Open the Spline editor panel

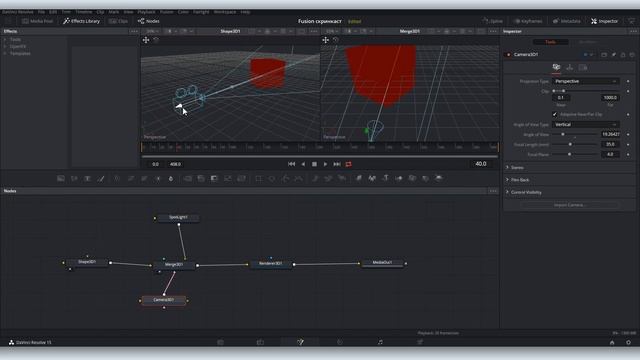coord(492,21)
